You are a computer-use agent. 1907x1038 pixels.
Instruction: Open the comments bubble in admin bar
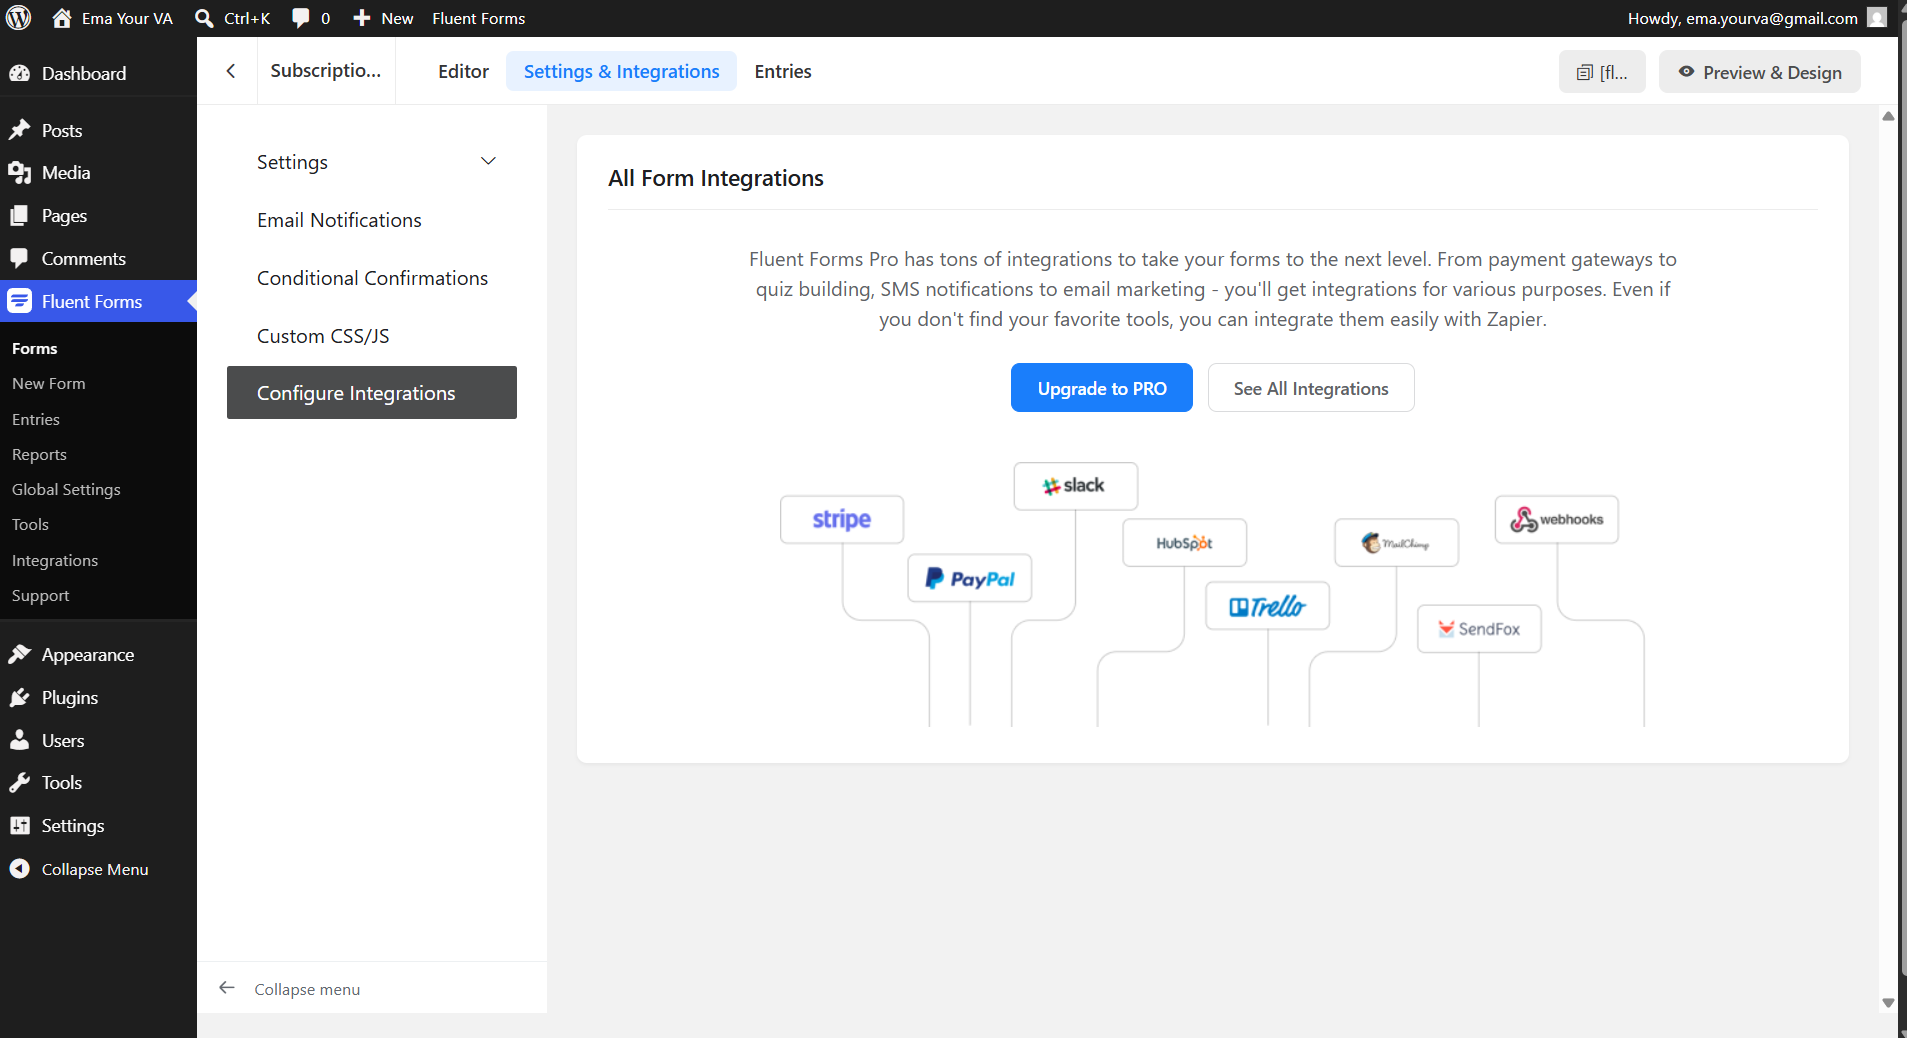(x=301, y=18)
